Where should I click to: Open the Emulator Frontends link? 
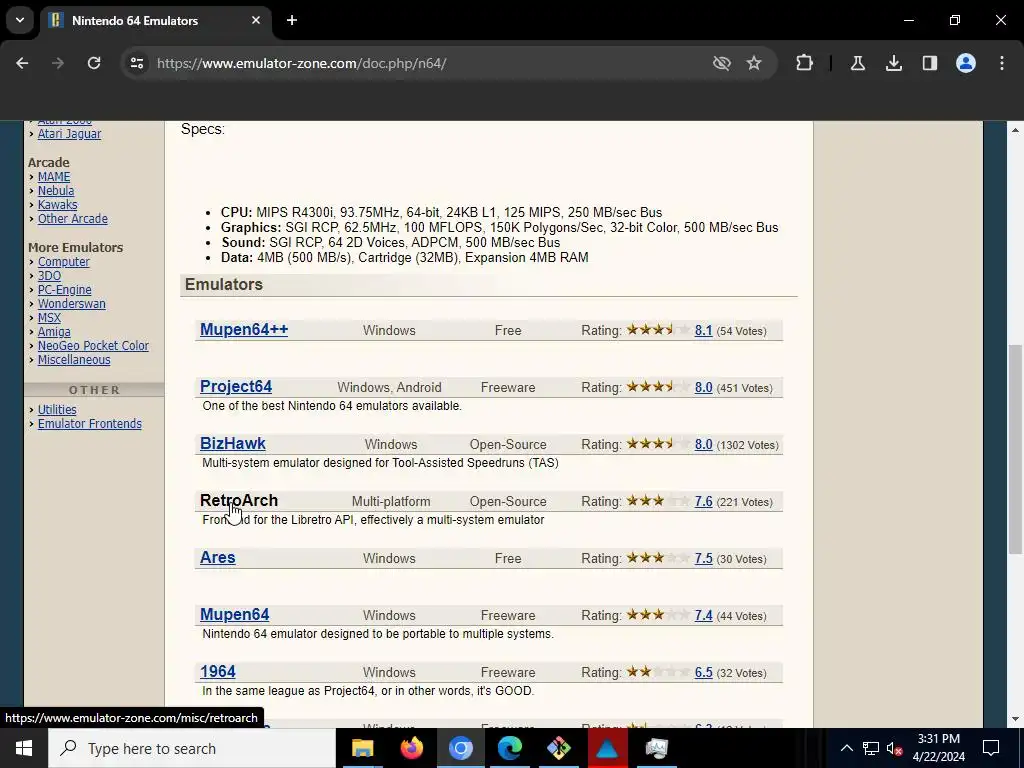(x=89, y=424)
